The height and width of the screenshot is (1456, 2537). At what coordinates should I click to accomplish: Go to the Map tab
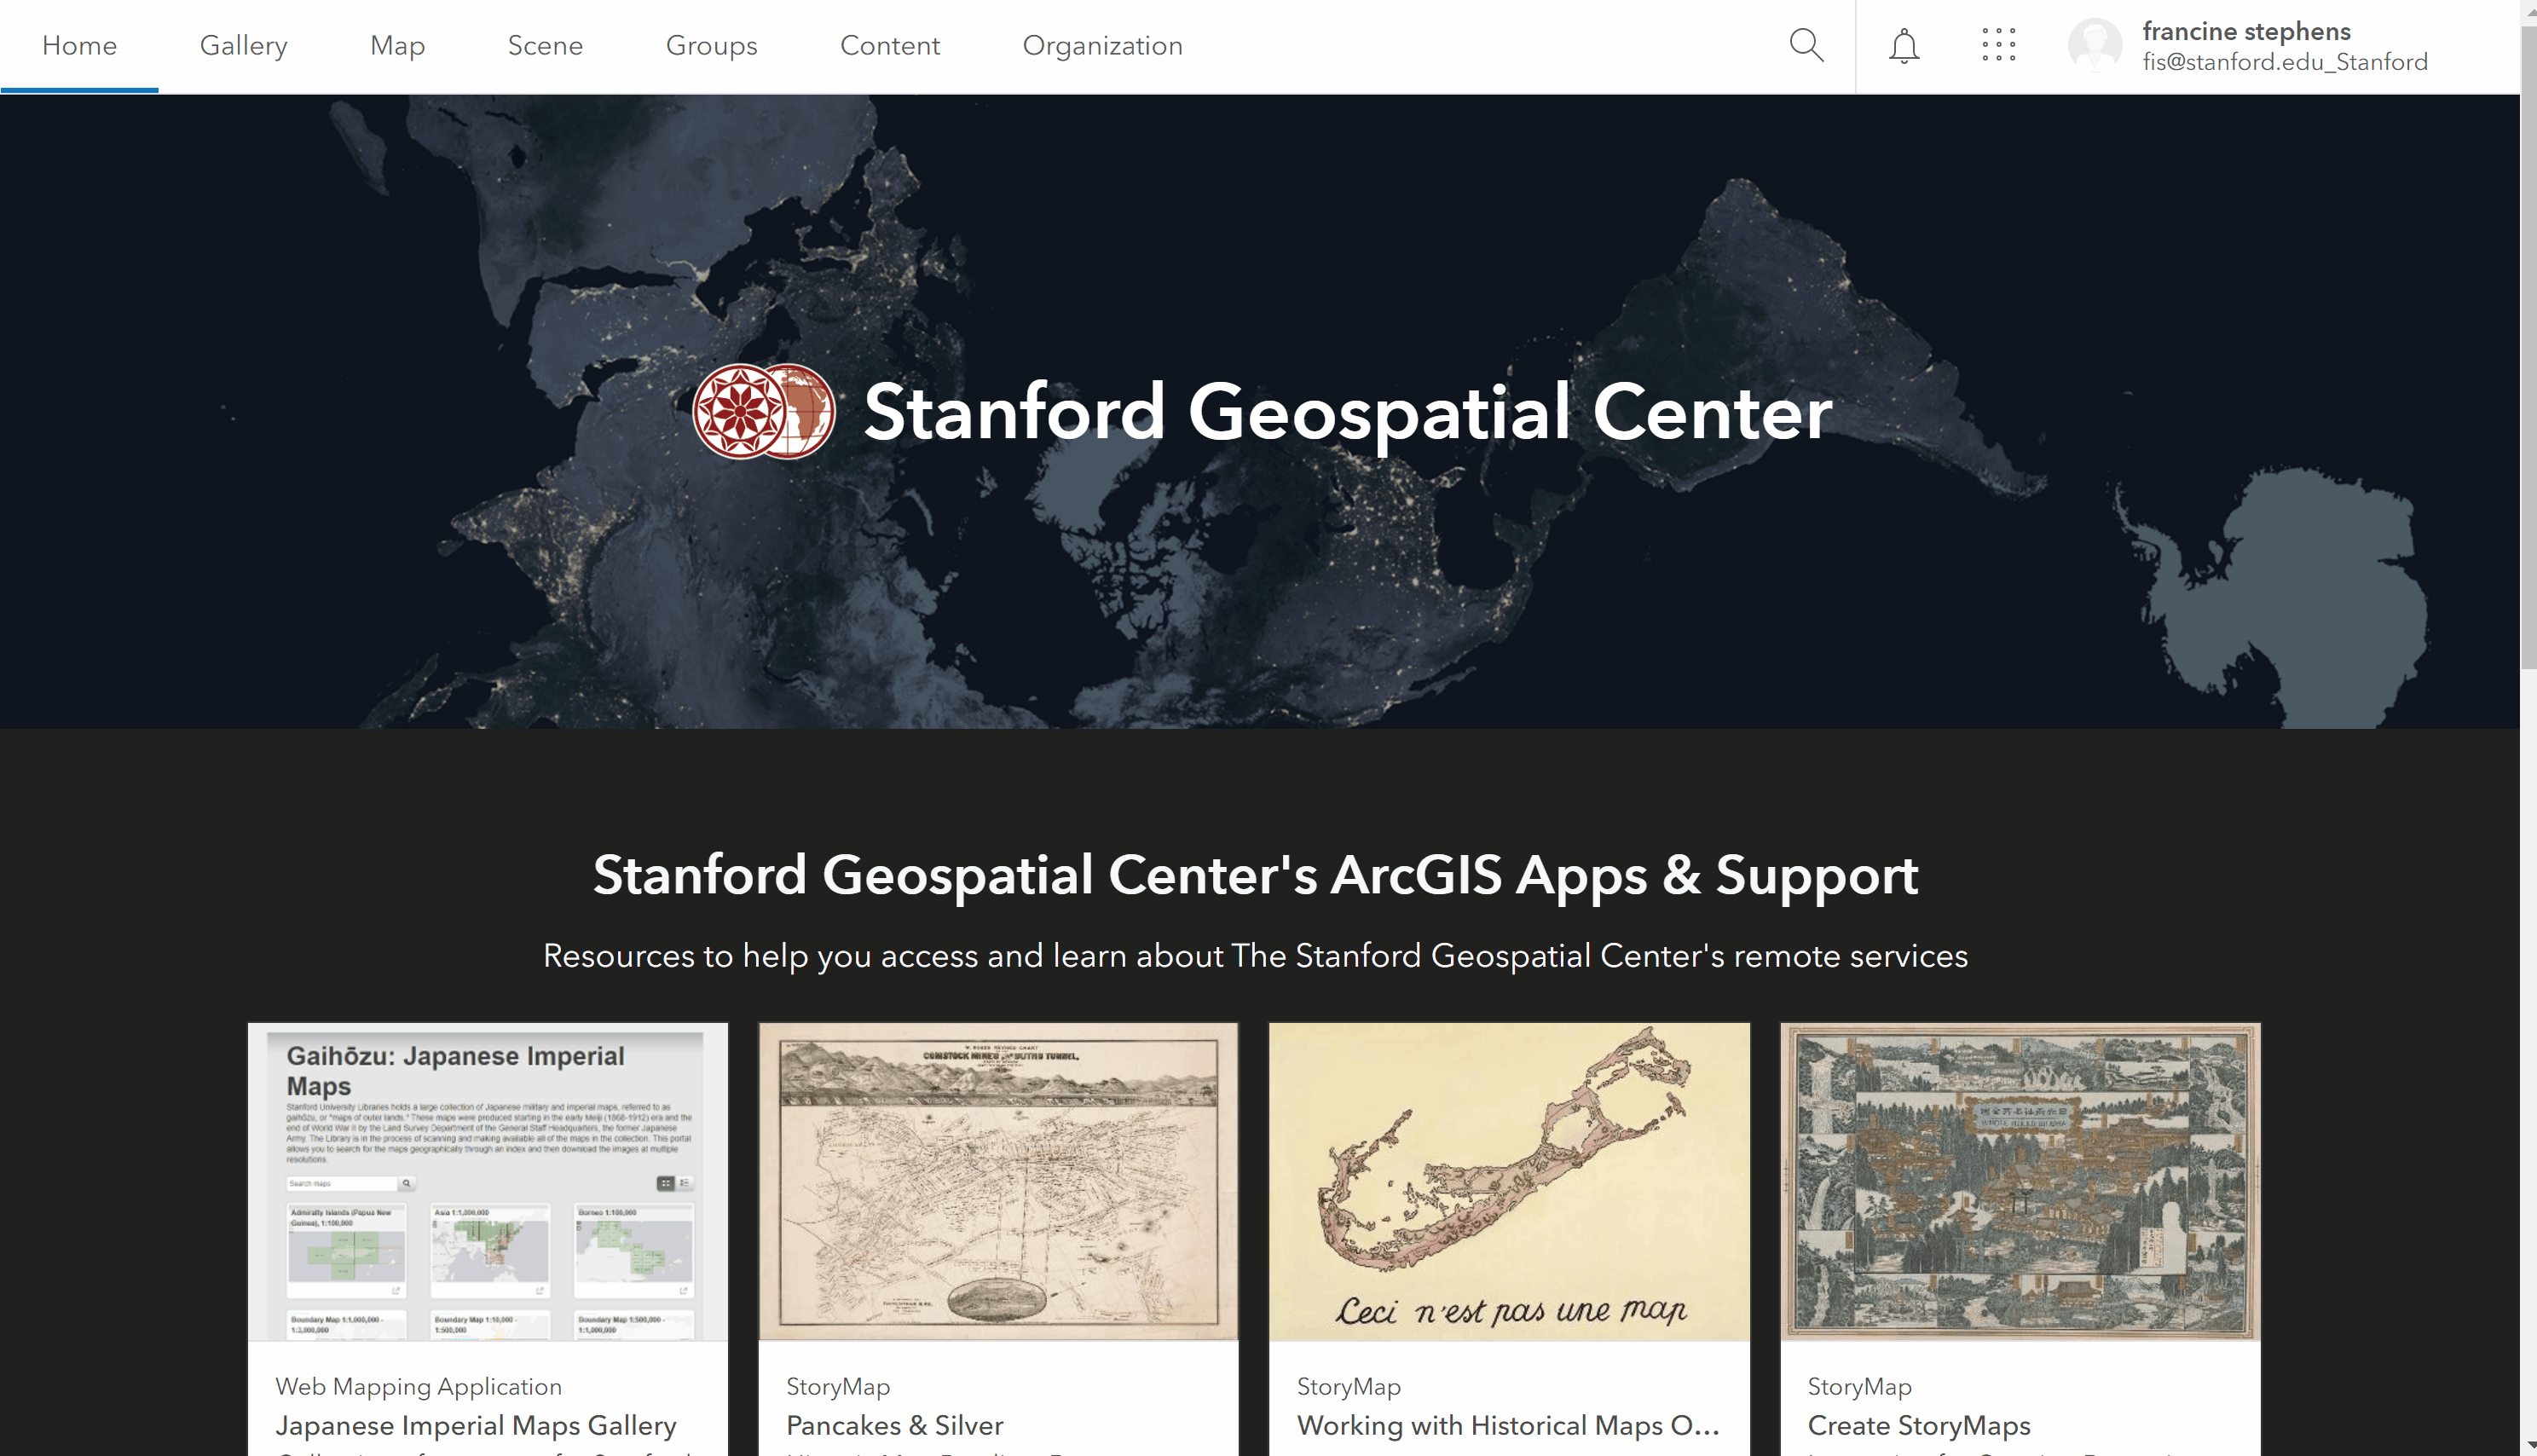[397, 45]
